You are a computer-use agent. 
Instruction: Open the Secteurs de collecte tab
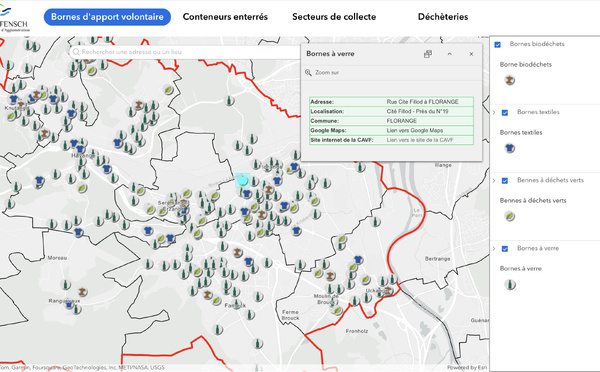(334, 17)
